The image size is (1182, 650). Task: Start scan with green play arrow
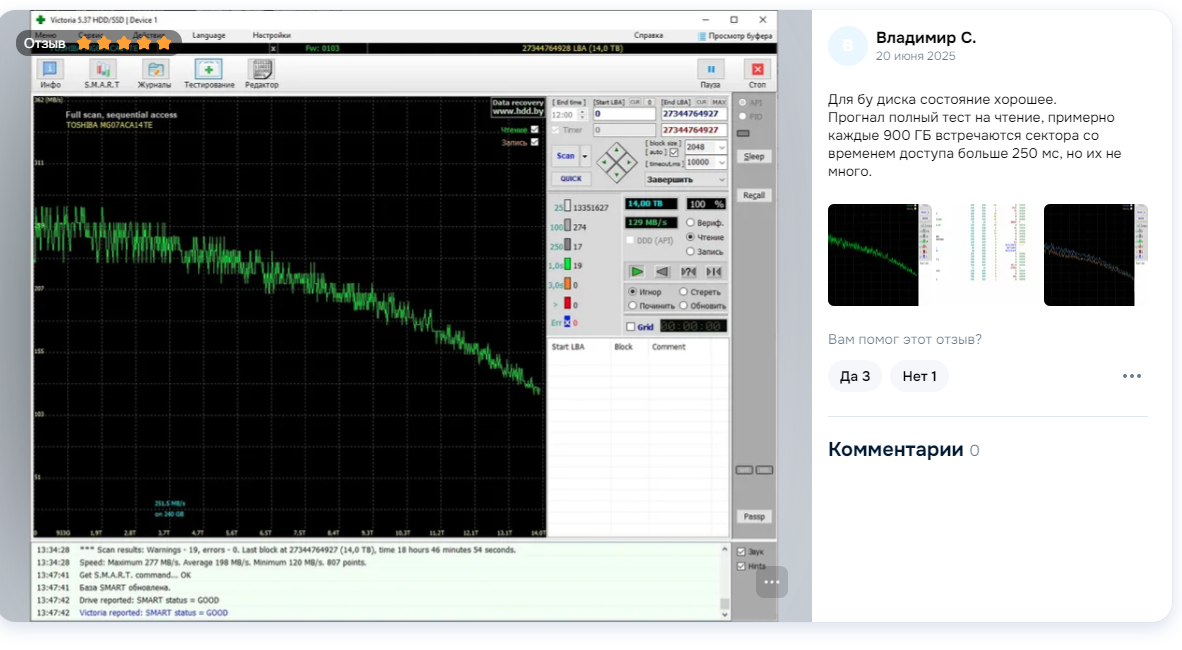(637, 271)
